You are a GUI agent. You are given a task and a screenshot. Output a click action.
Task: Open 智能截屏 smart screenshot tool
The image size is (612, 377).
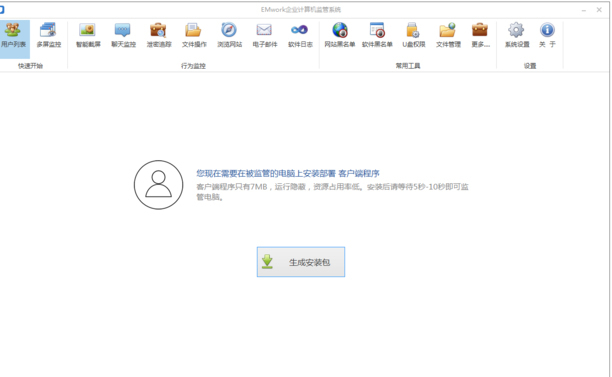(x=88, y=36)
